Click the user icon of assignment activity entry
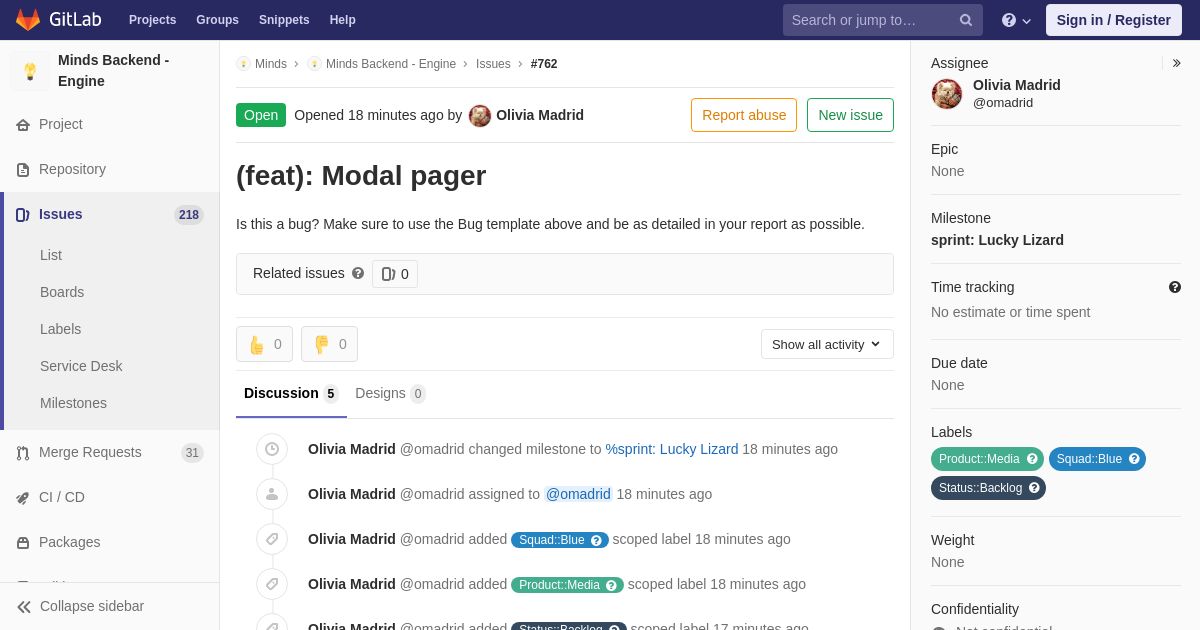The image size is (1200, 630). [x=272, y=494]
